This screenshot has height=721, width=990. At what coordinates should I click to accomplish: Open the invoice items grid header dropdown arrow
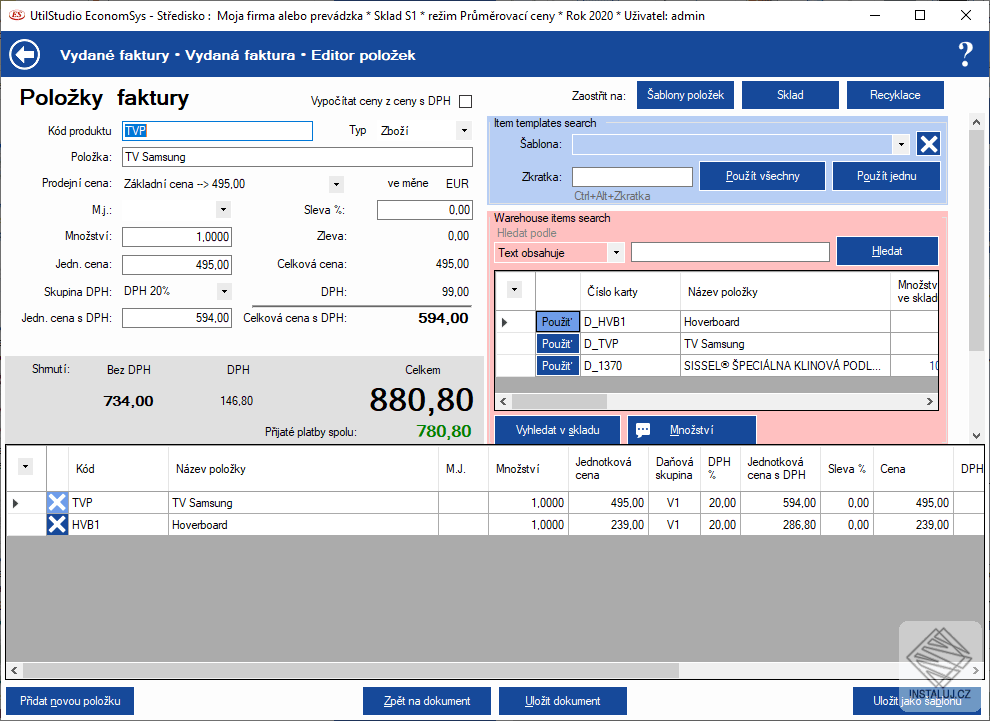25,467
